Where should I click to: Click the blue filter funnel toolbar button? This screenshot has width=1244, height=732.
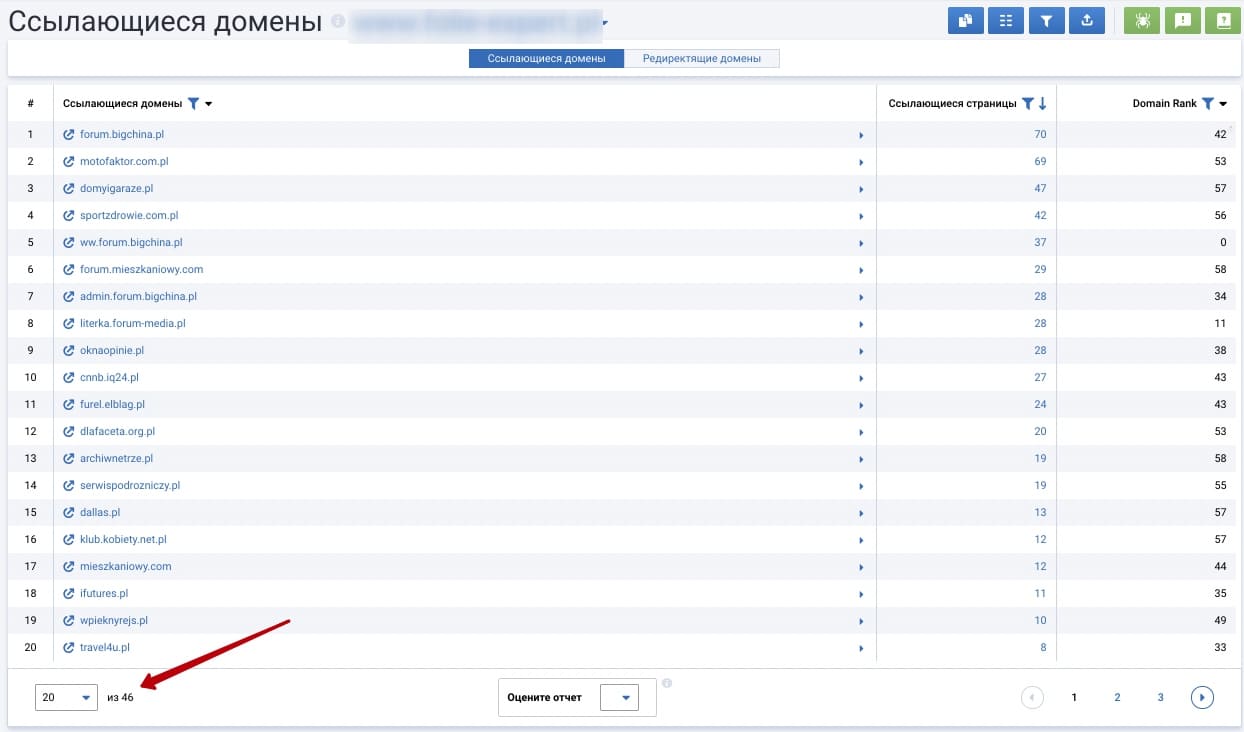(1046, 21)
